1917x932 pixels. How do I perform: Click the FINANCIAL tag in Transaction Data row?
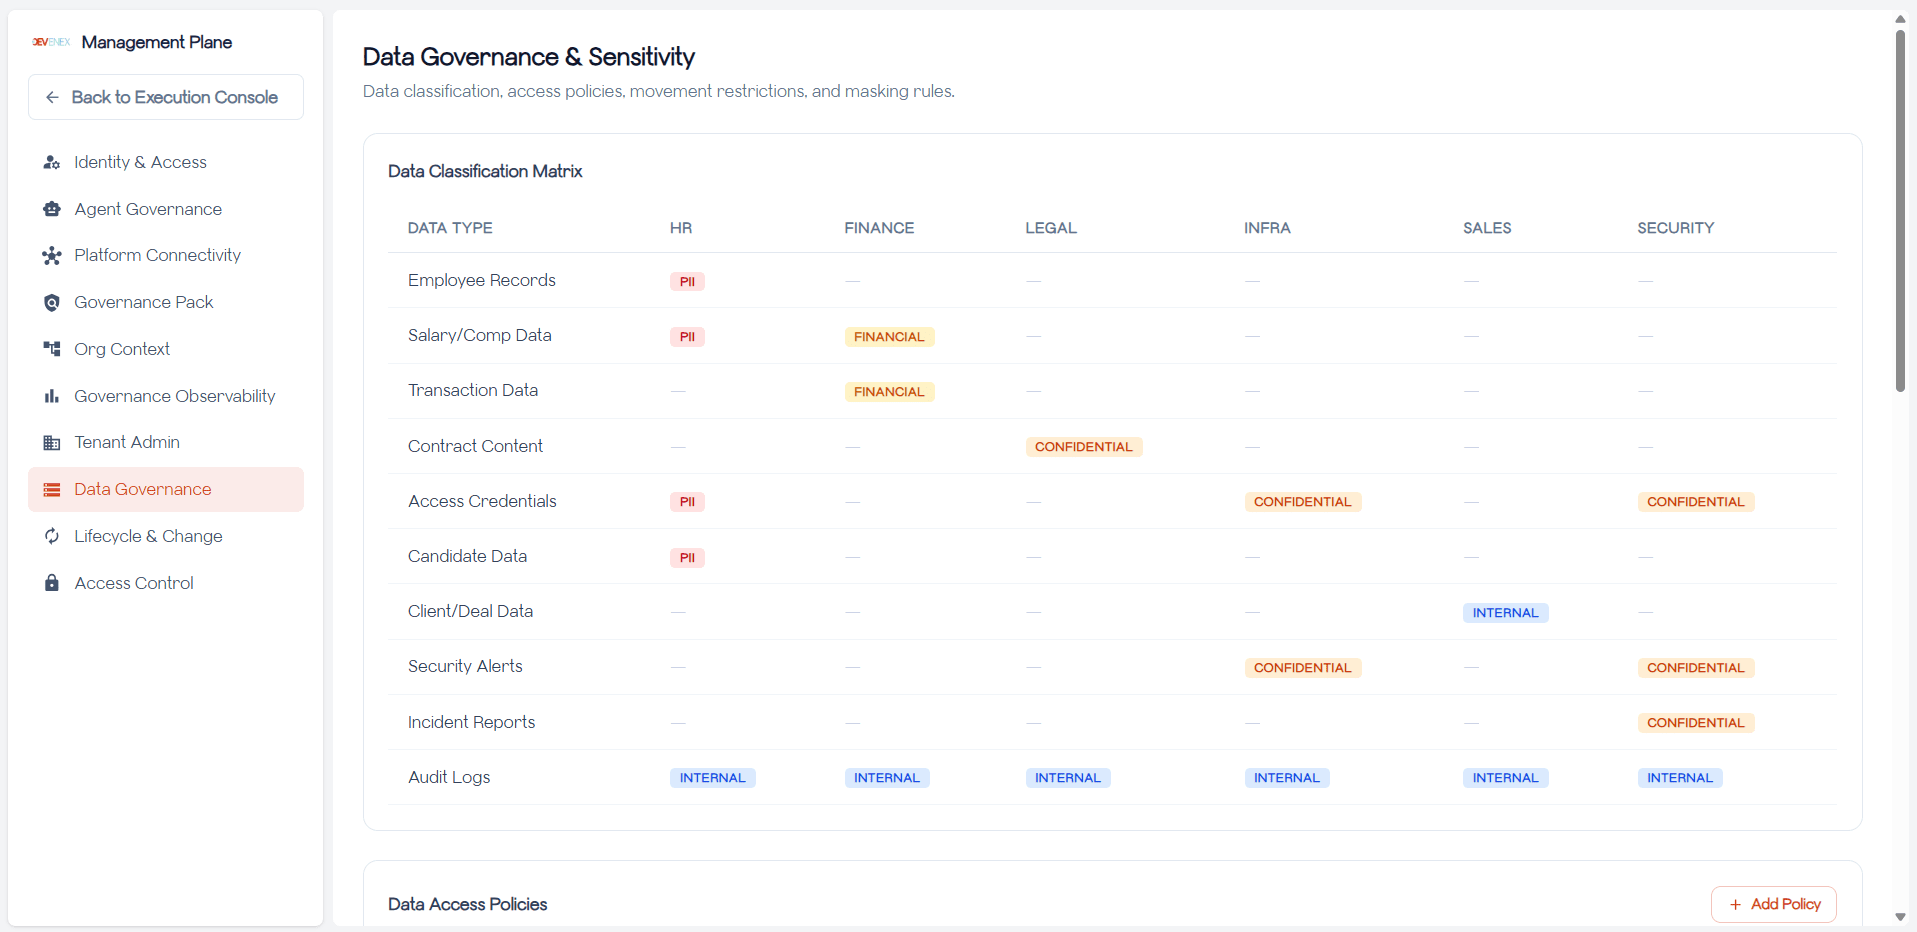coord(888,392)
